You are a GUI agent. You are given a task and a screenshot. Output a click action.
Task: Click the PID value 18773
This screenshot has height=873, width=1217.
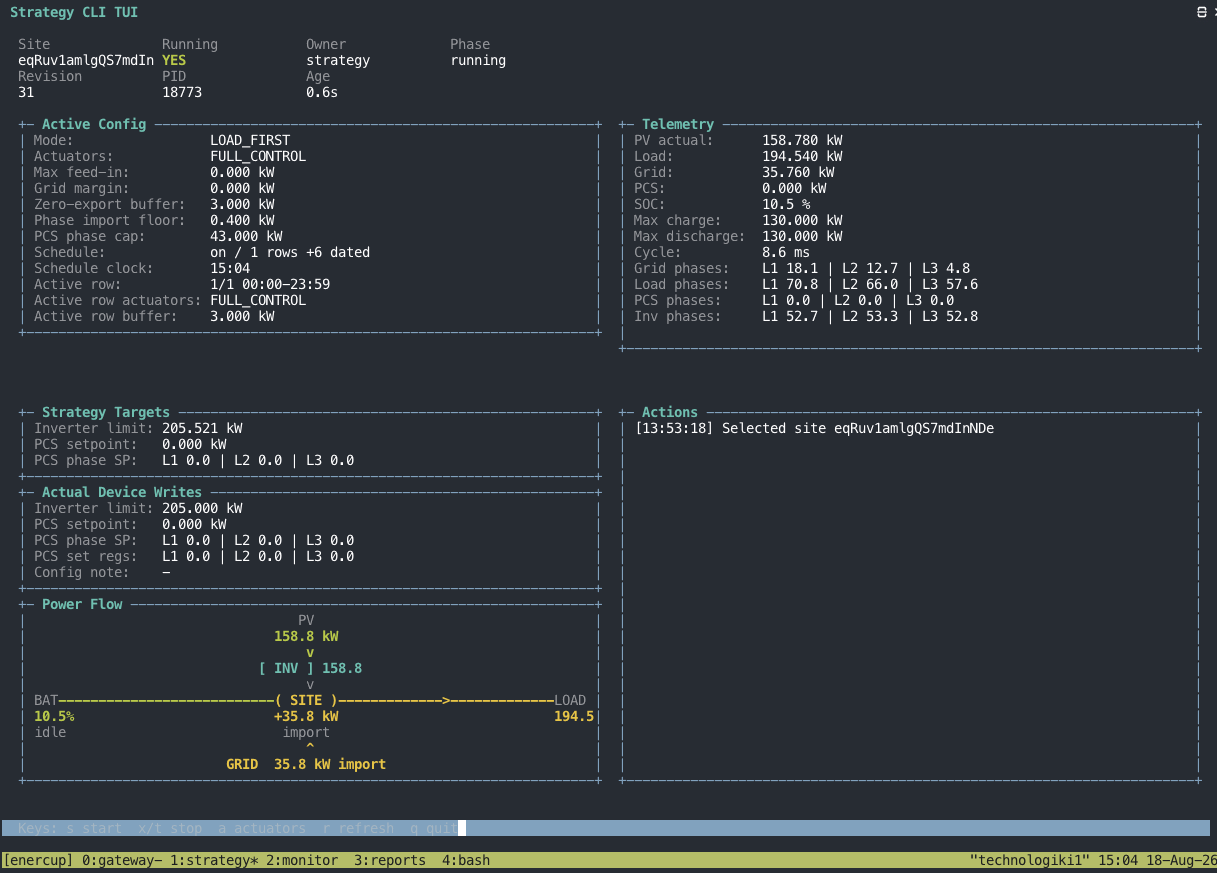pos(182,92)
